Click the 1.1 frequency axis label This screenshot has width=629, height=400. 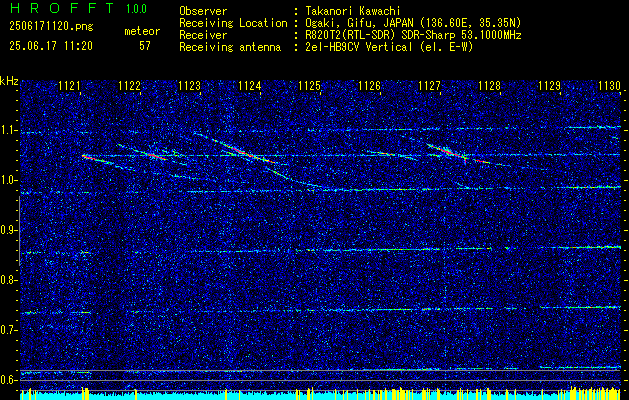[x=8, y=130]
